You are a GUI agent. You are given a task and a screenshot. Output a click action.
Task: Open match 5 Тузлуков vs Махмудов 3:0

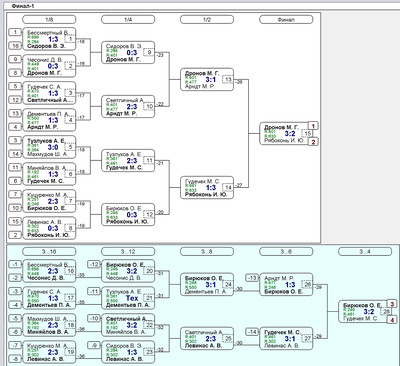tap(49, 147)
